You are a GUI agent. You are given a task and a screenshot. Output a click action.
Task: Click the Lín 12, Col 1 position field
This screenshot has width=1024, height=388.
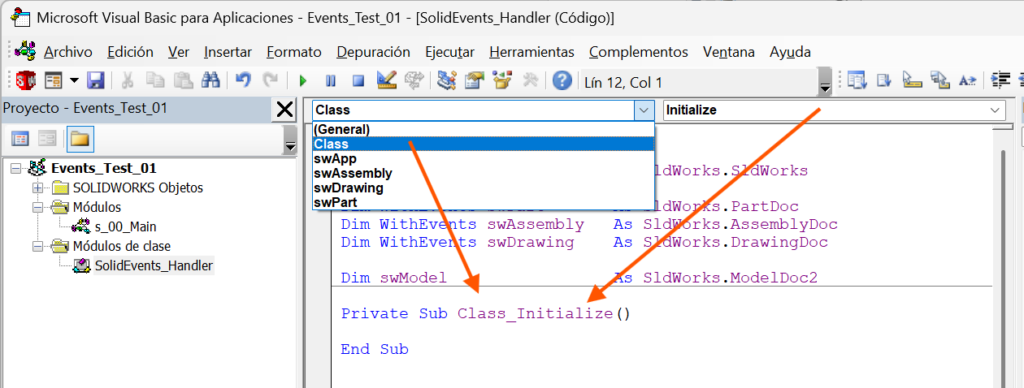[698, 82]
